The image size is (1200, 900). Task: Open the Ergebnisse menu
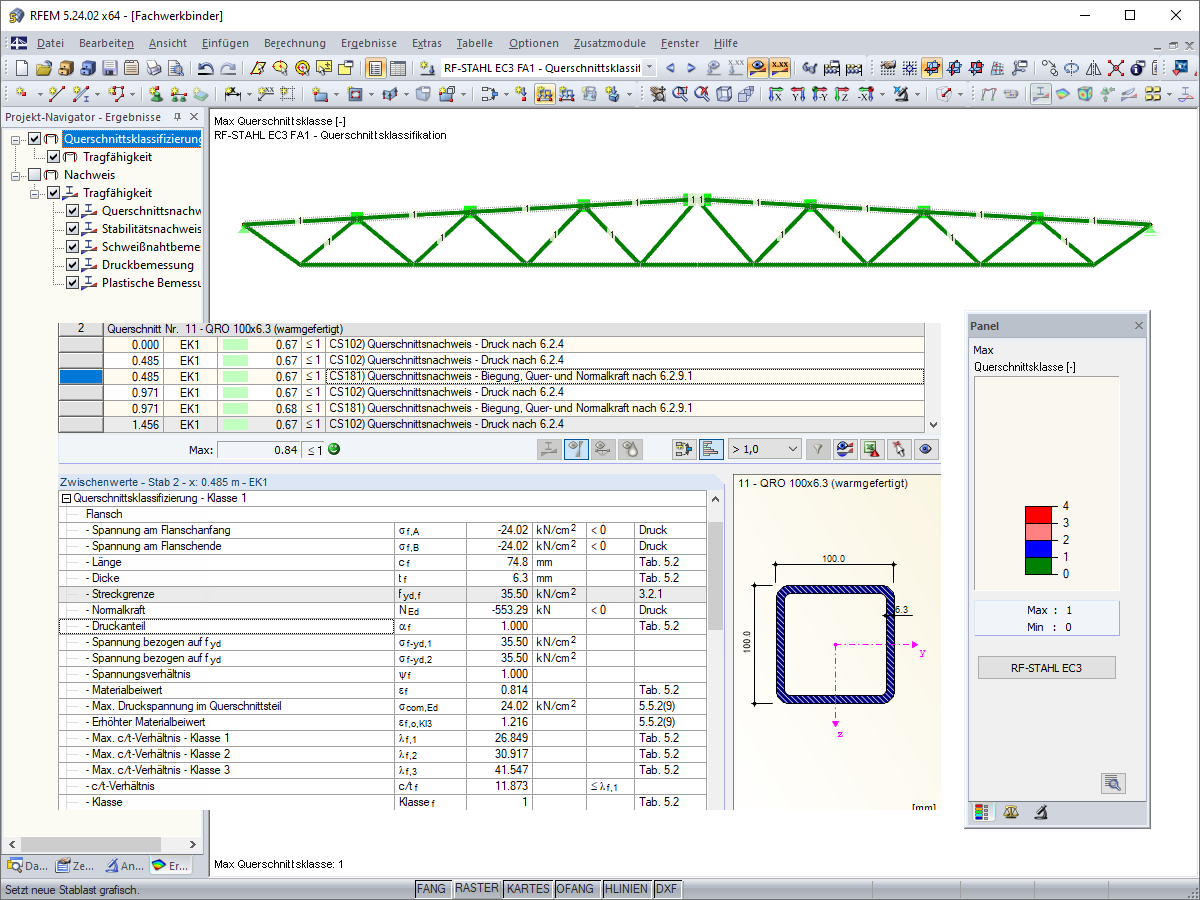(369, 43)
